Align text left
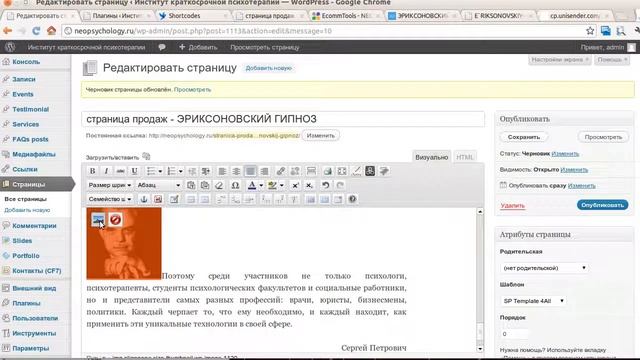The image size is (640, 360). click(x=222, y=171)
